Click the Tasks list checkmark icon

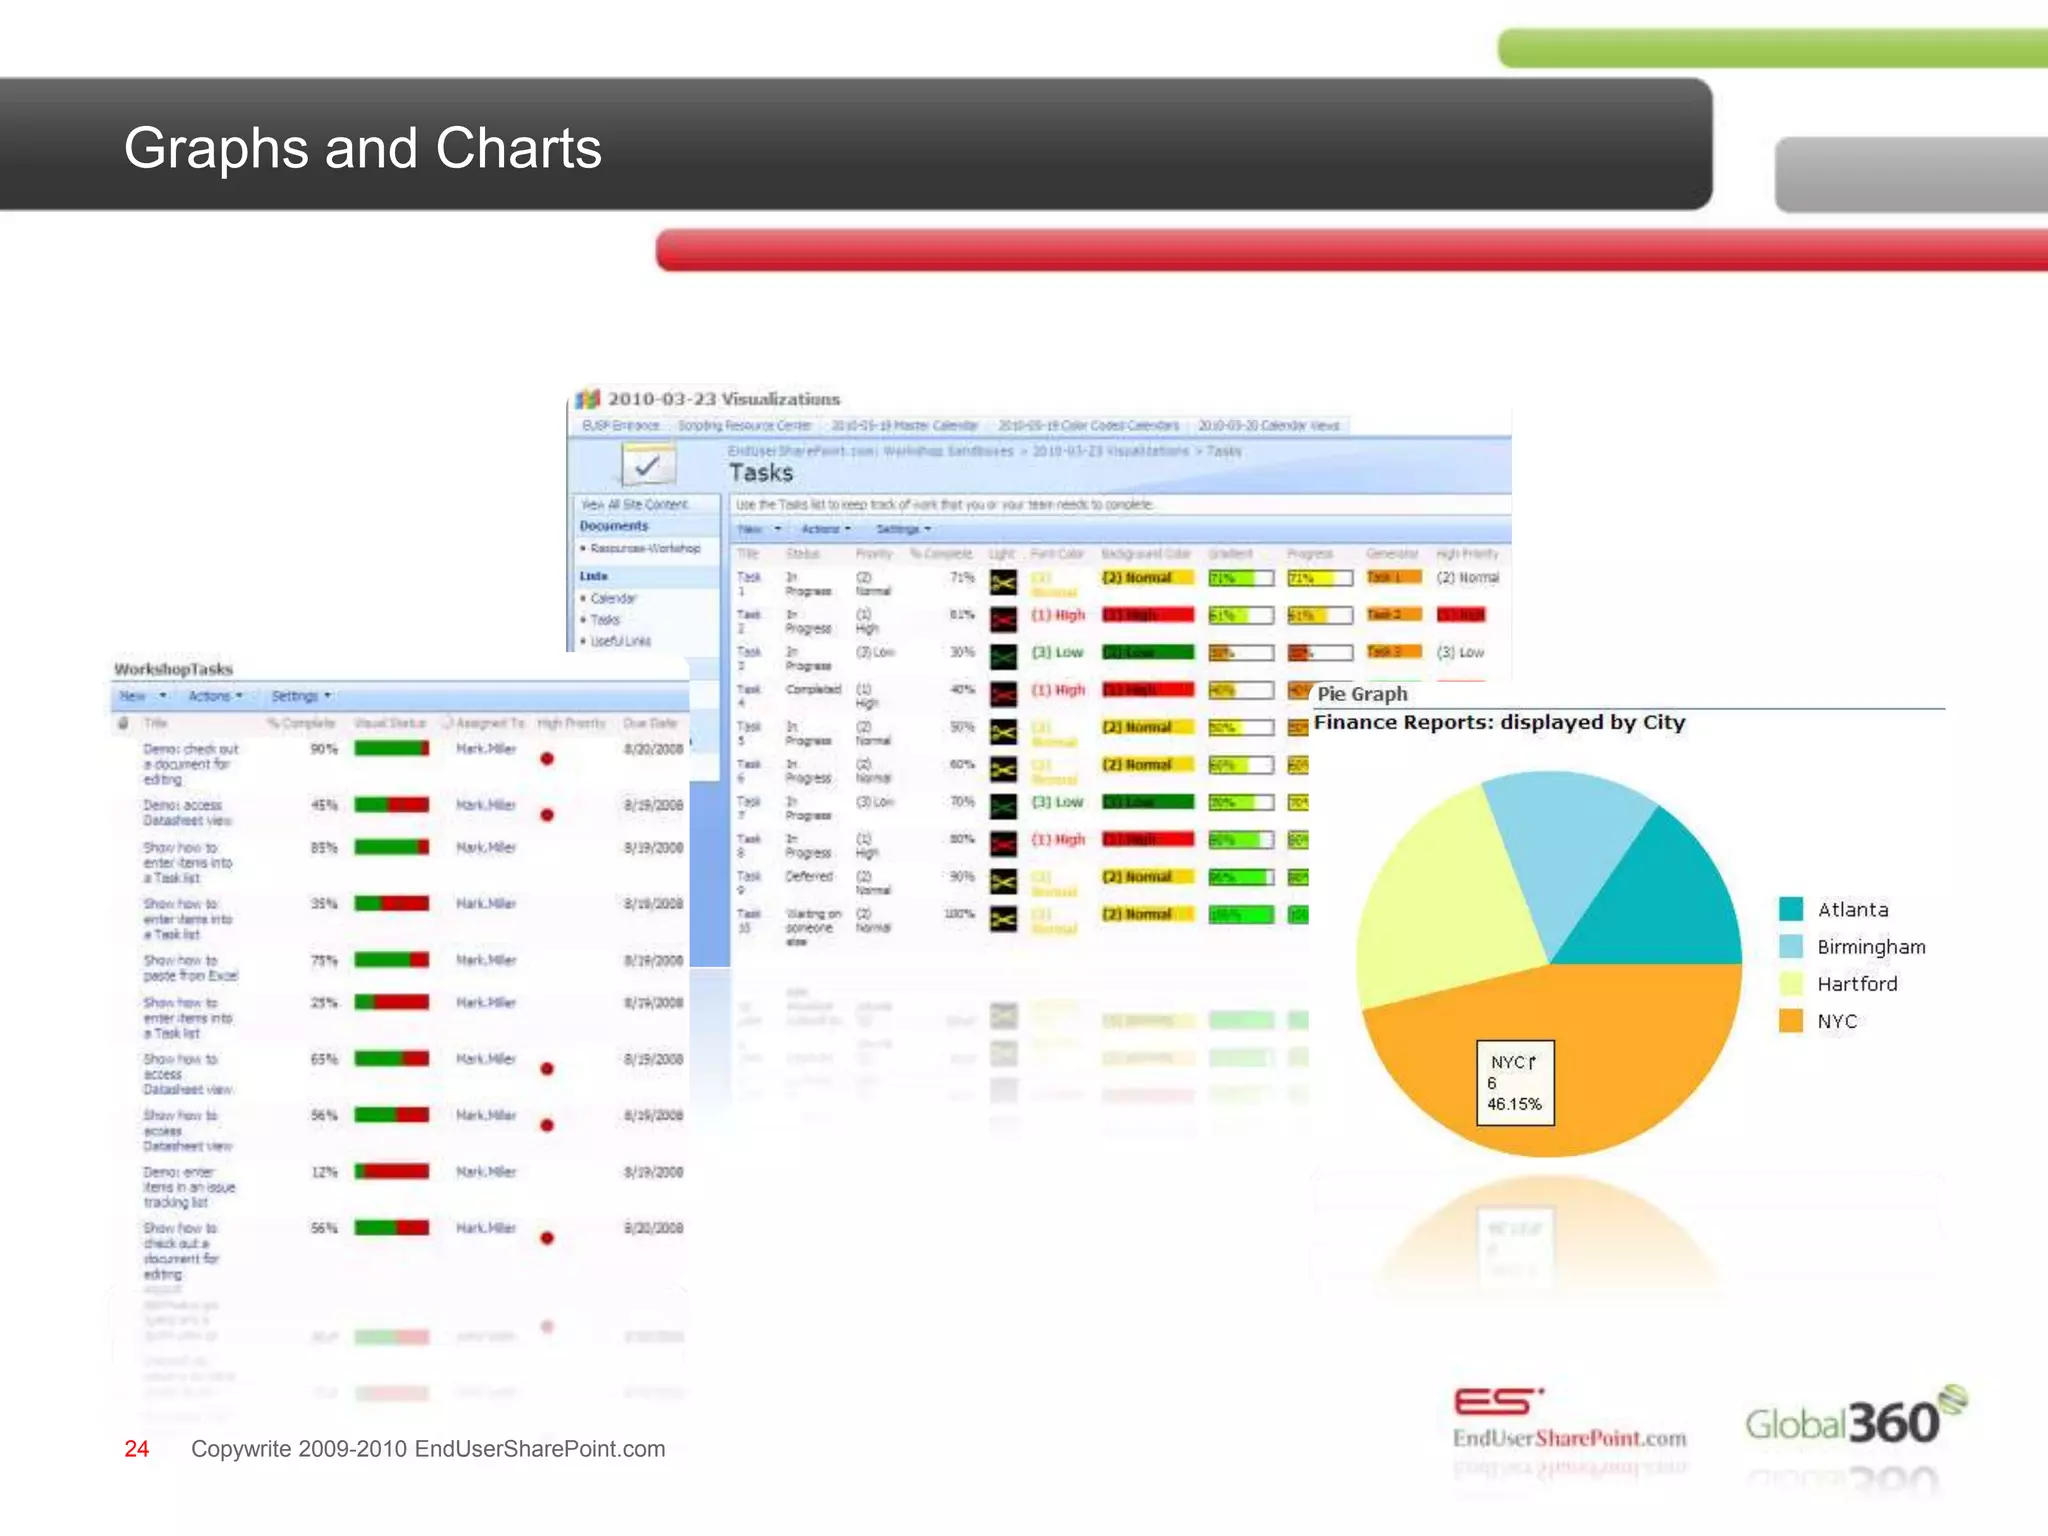(x=648, y=466)
